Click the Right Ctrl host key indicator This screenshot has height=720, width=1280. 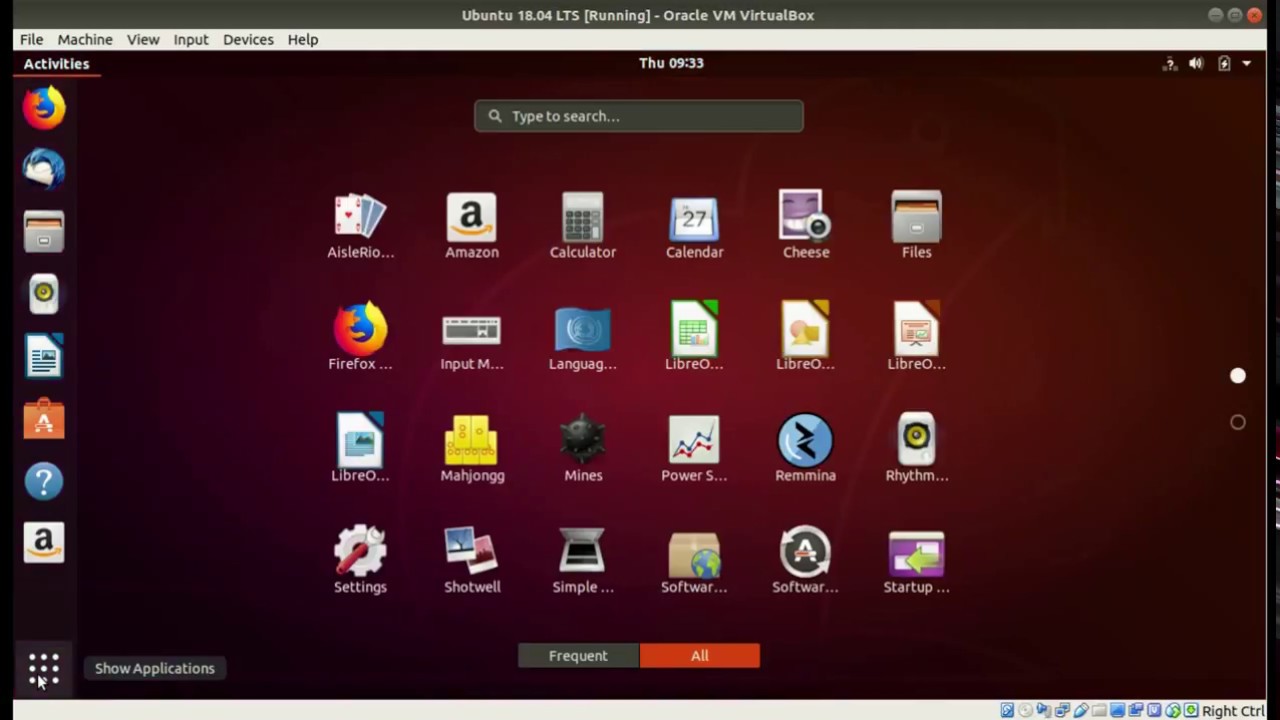click(1233, 711)
